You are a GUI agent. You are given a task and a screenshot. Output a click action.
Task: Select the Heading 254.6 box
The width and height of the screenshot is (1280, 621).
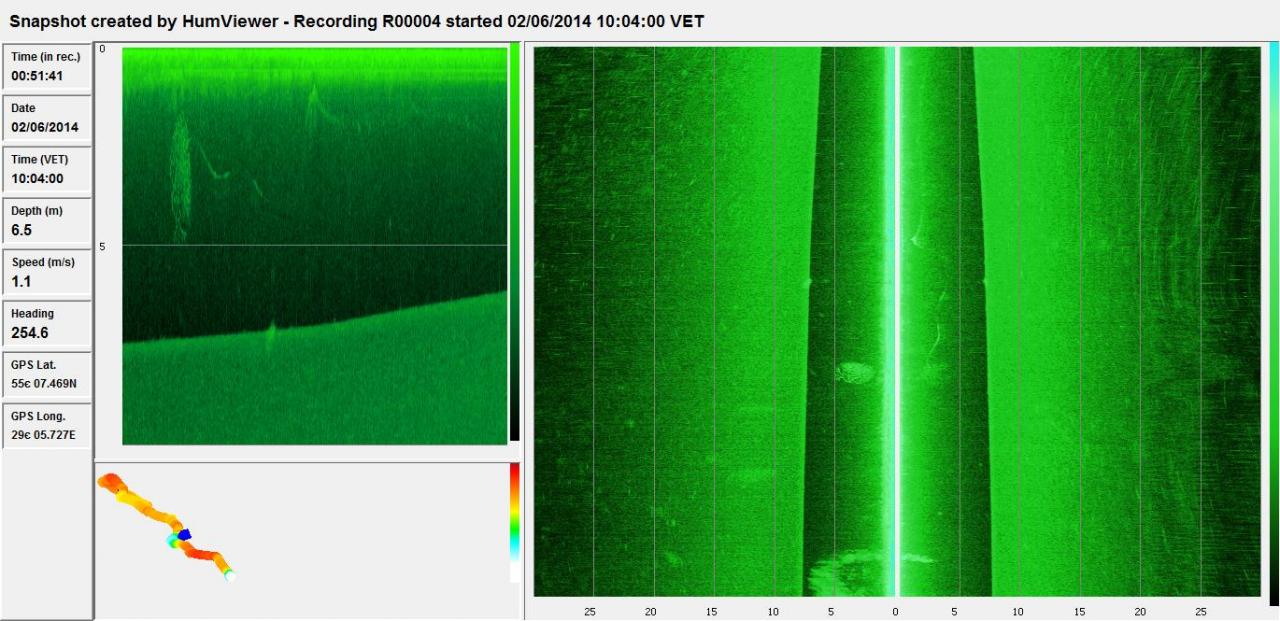click(x=46, y=324)
